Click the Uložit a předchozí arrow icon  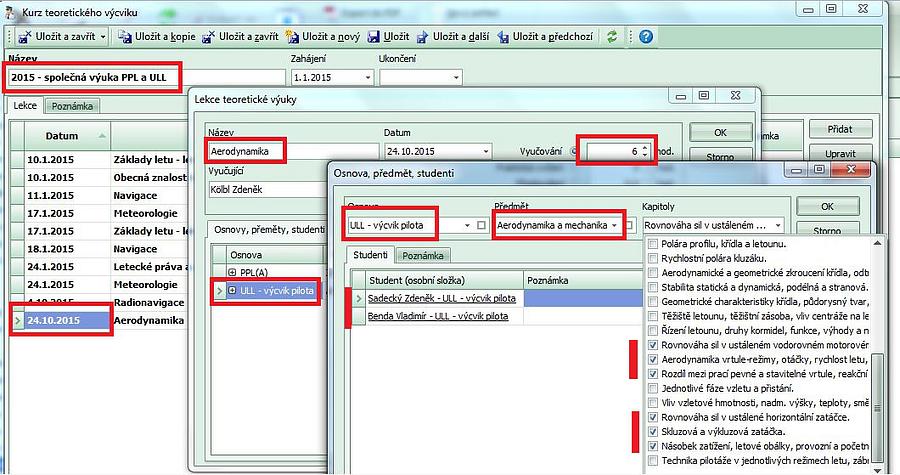(502, 37)
